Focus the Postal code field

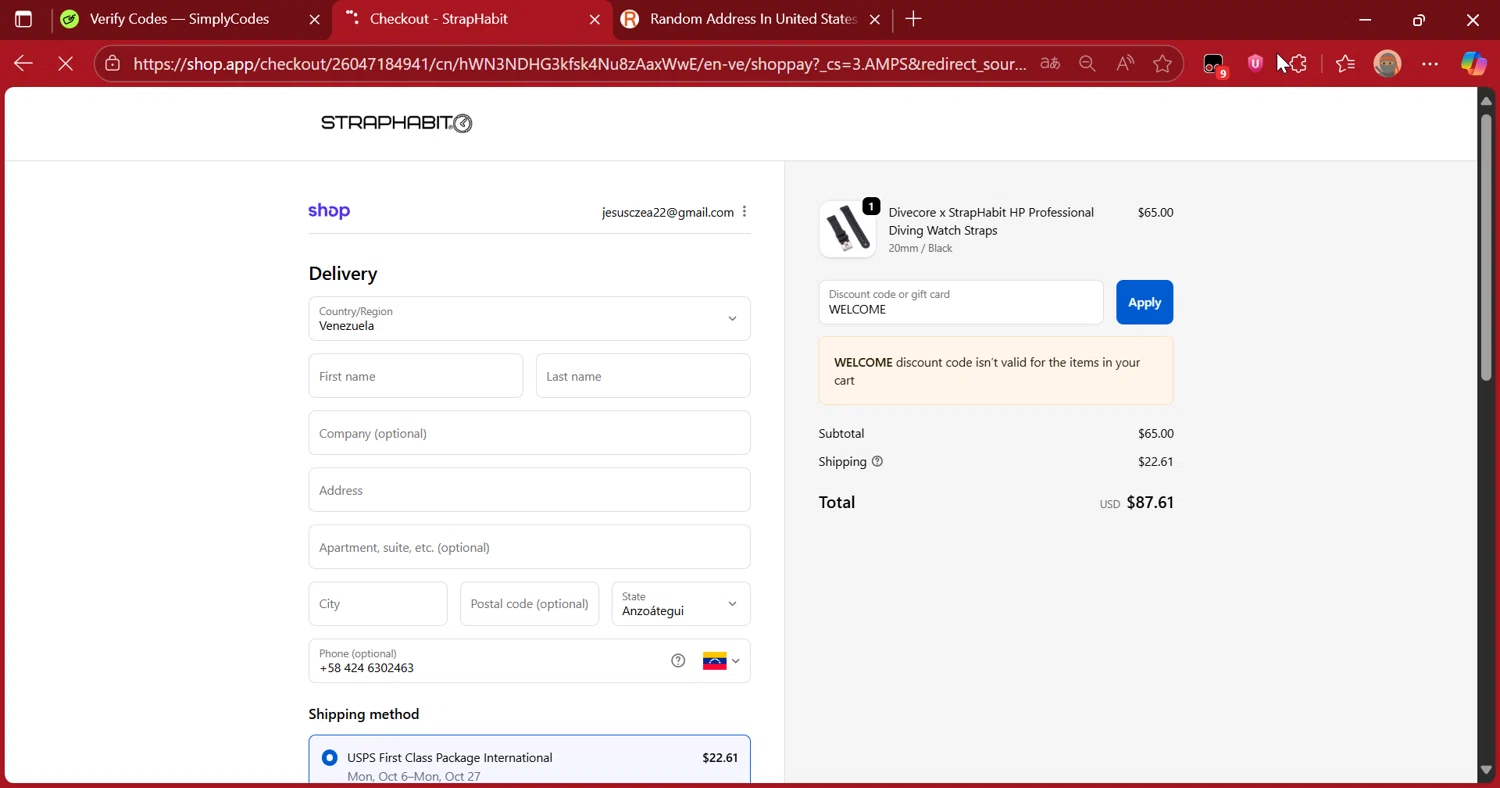tap(529, 604)
